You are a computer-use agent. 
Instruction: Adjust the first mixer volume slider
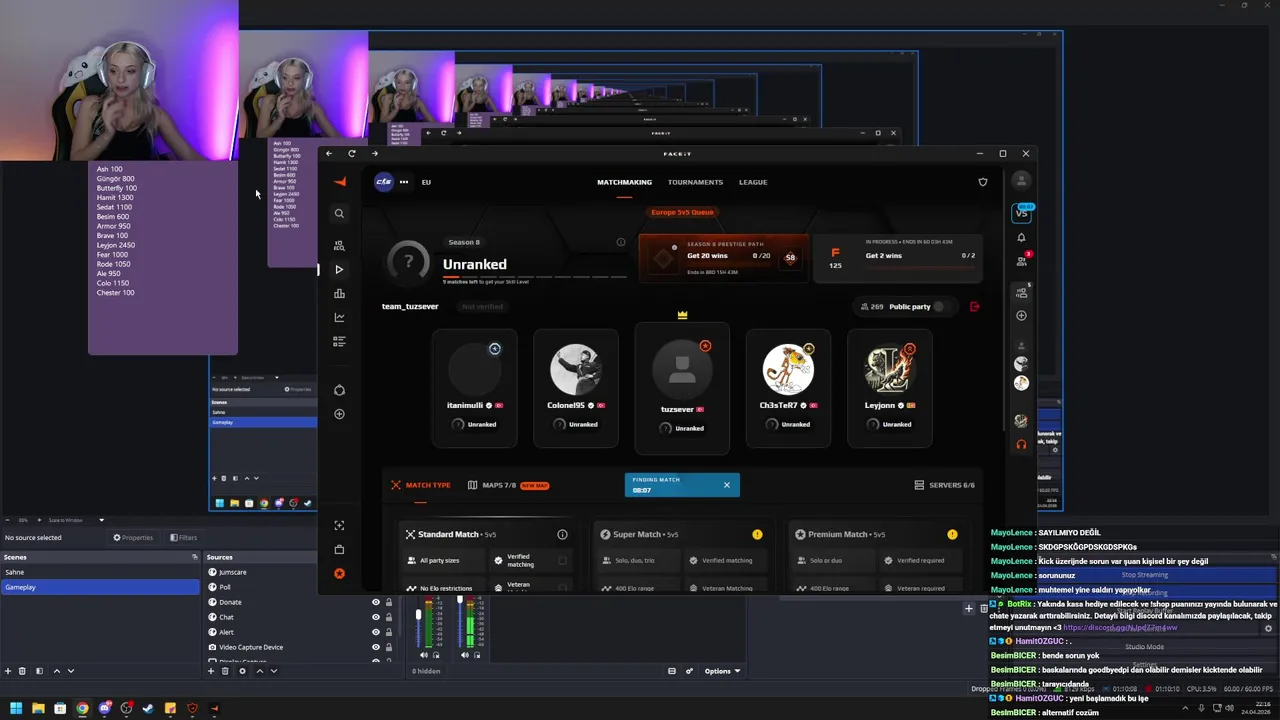418,614
